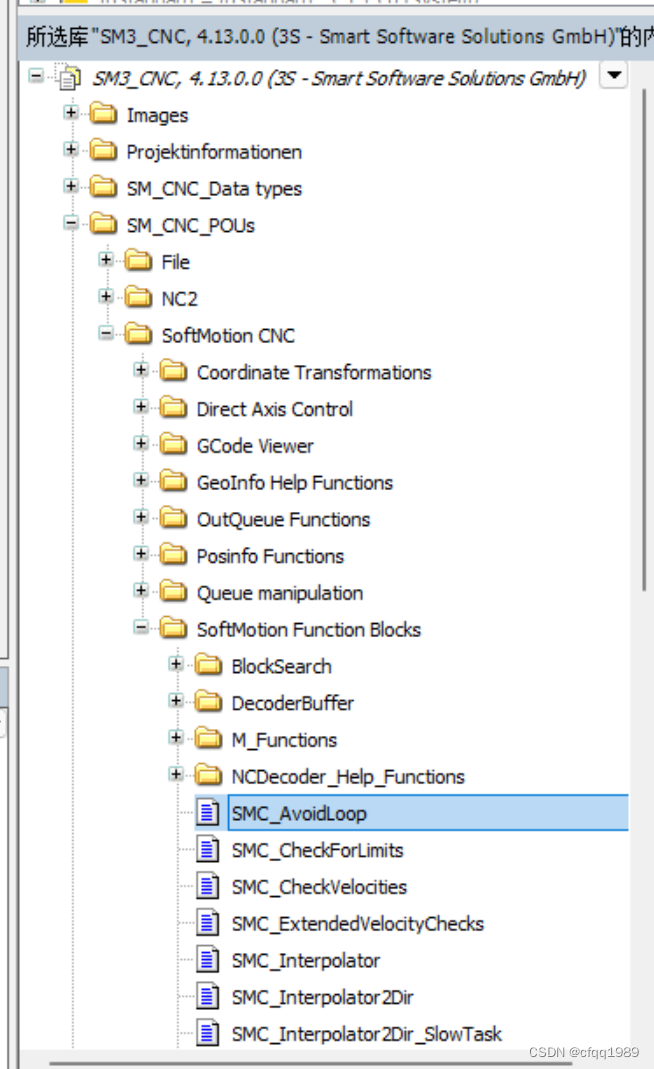The width and height of the screenshot is (654, 1069).
Task: Click the SMC_CheckVelocities POU document icon
Action: click(x=208, y=886)
